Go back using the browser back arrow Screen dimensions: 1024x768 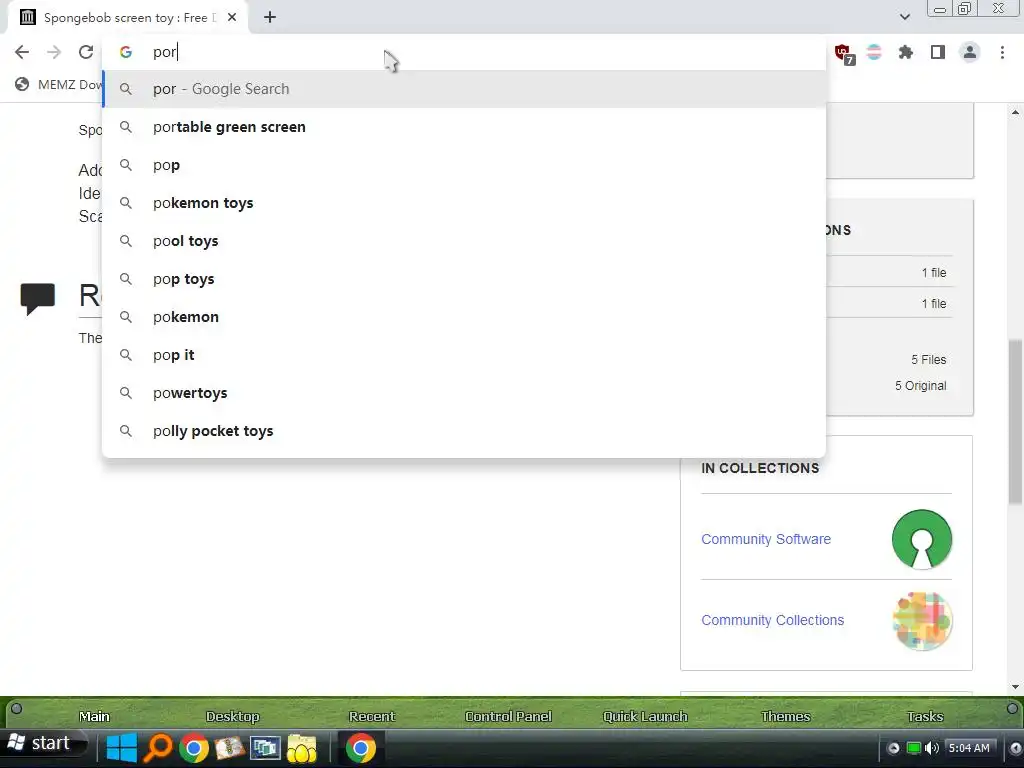point(22,52)
